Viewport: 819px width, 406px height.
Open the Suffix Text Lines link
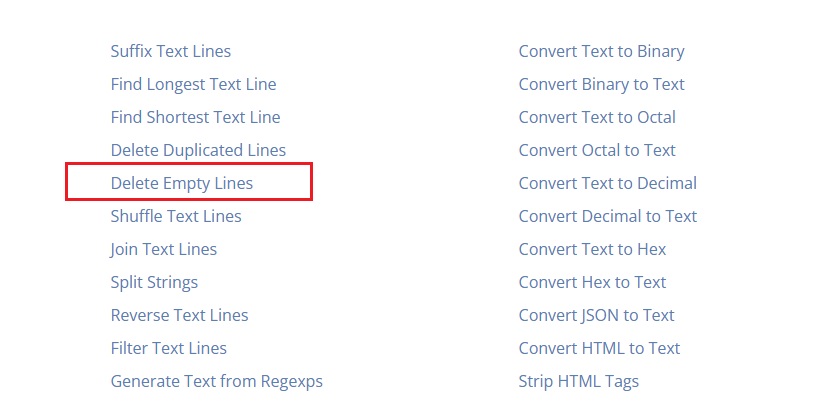[x=170, y=51]
